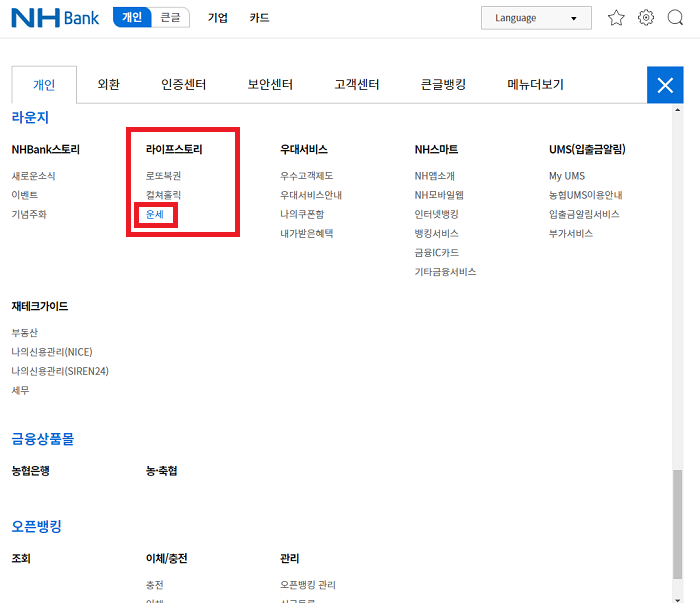Click the NH Bank logo
The width and height of the screenshot is (700, 603).
55,18
